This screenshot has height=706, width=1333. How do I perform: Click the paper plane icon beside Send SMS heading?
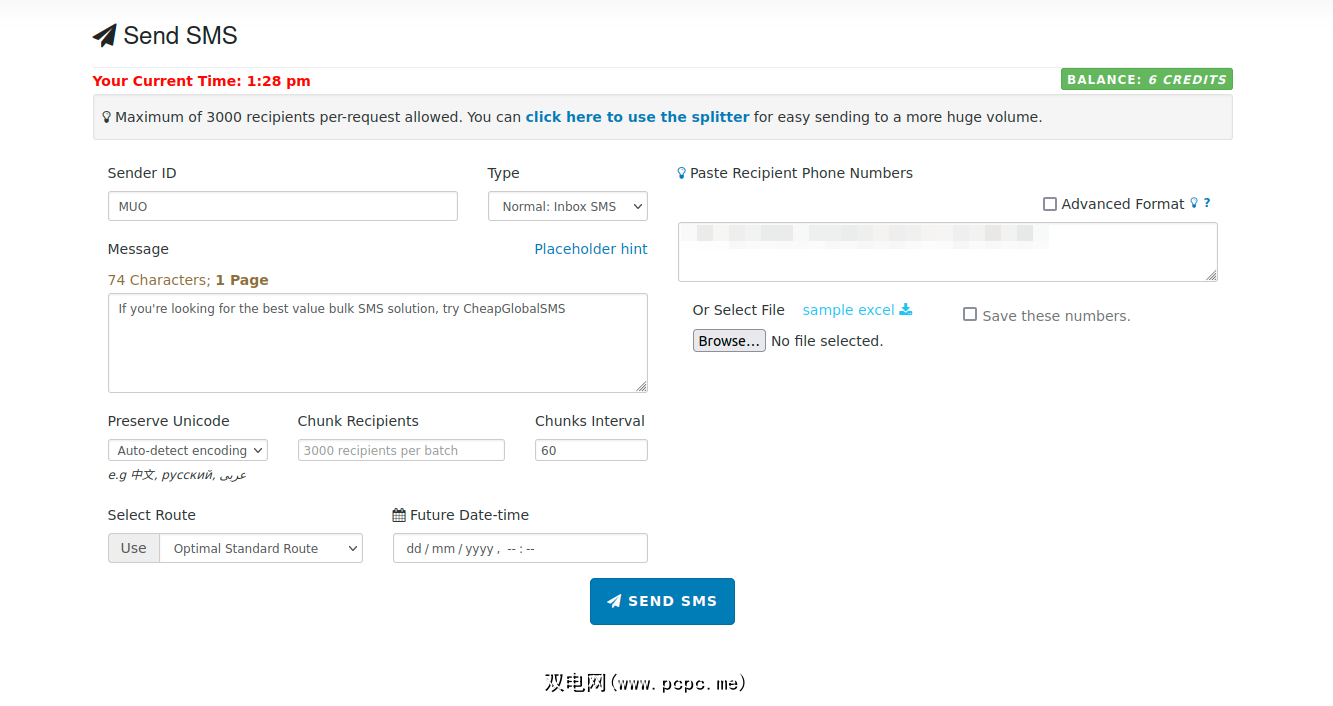(x=105, y=36)
